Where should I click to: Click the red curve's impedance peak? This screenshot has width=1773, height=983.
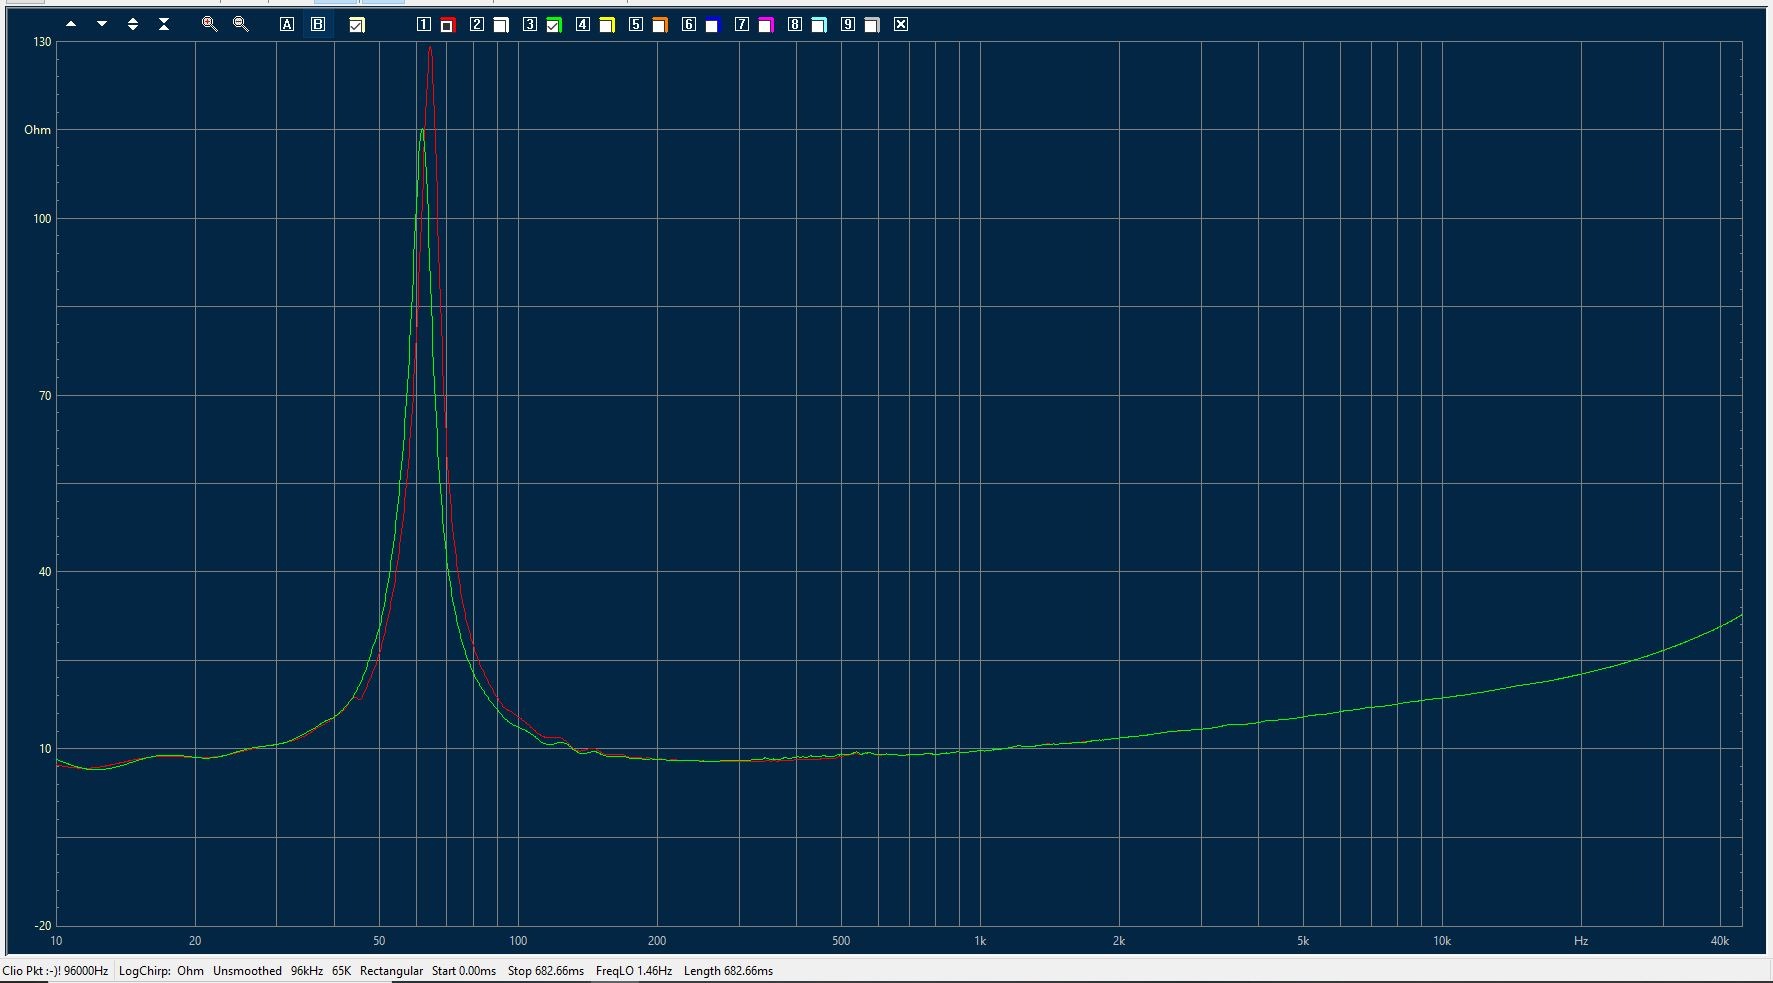click(430, 47)
